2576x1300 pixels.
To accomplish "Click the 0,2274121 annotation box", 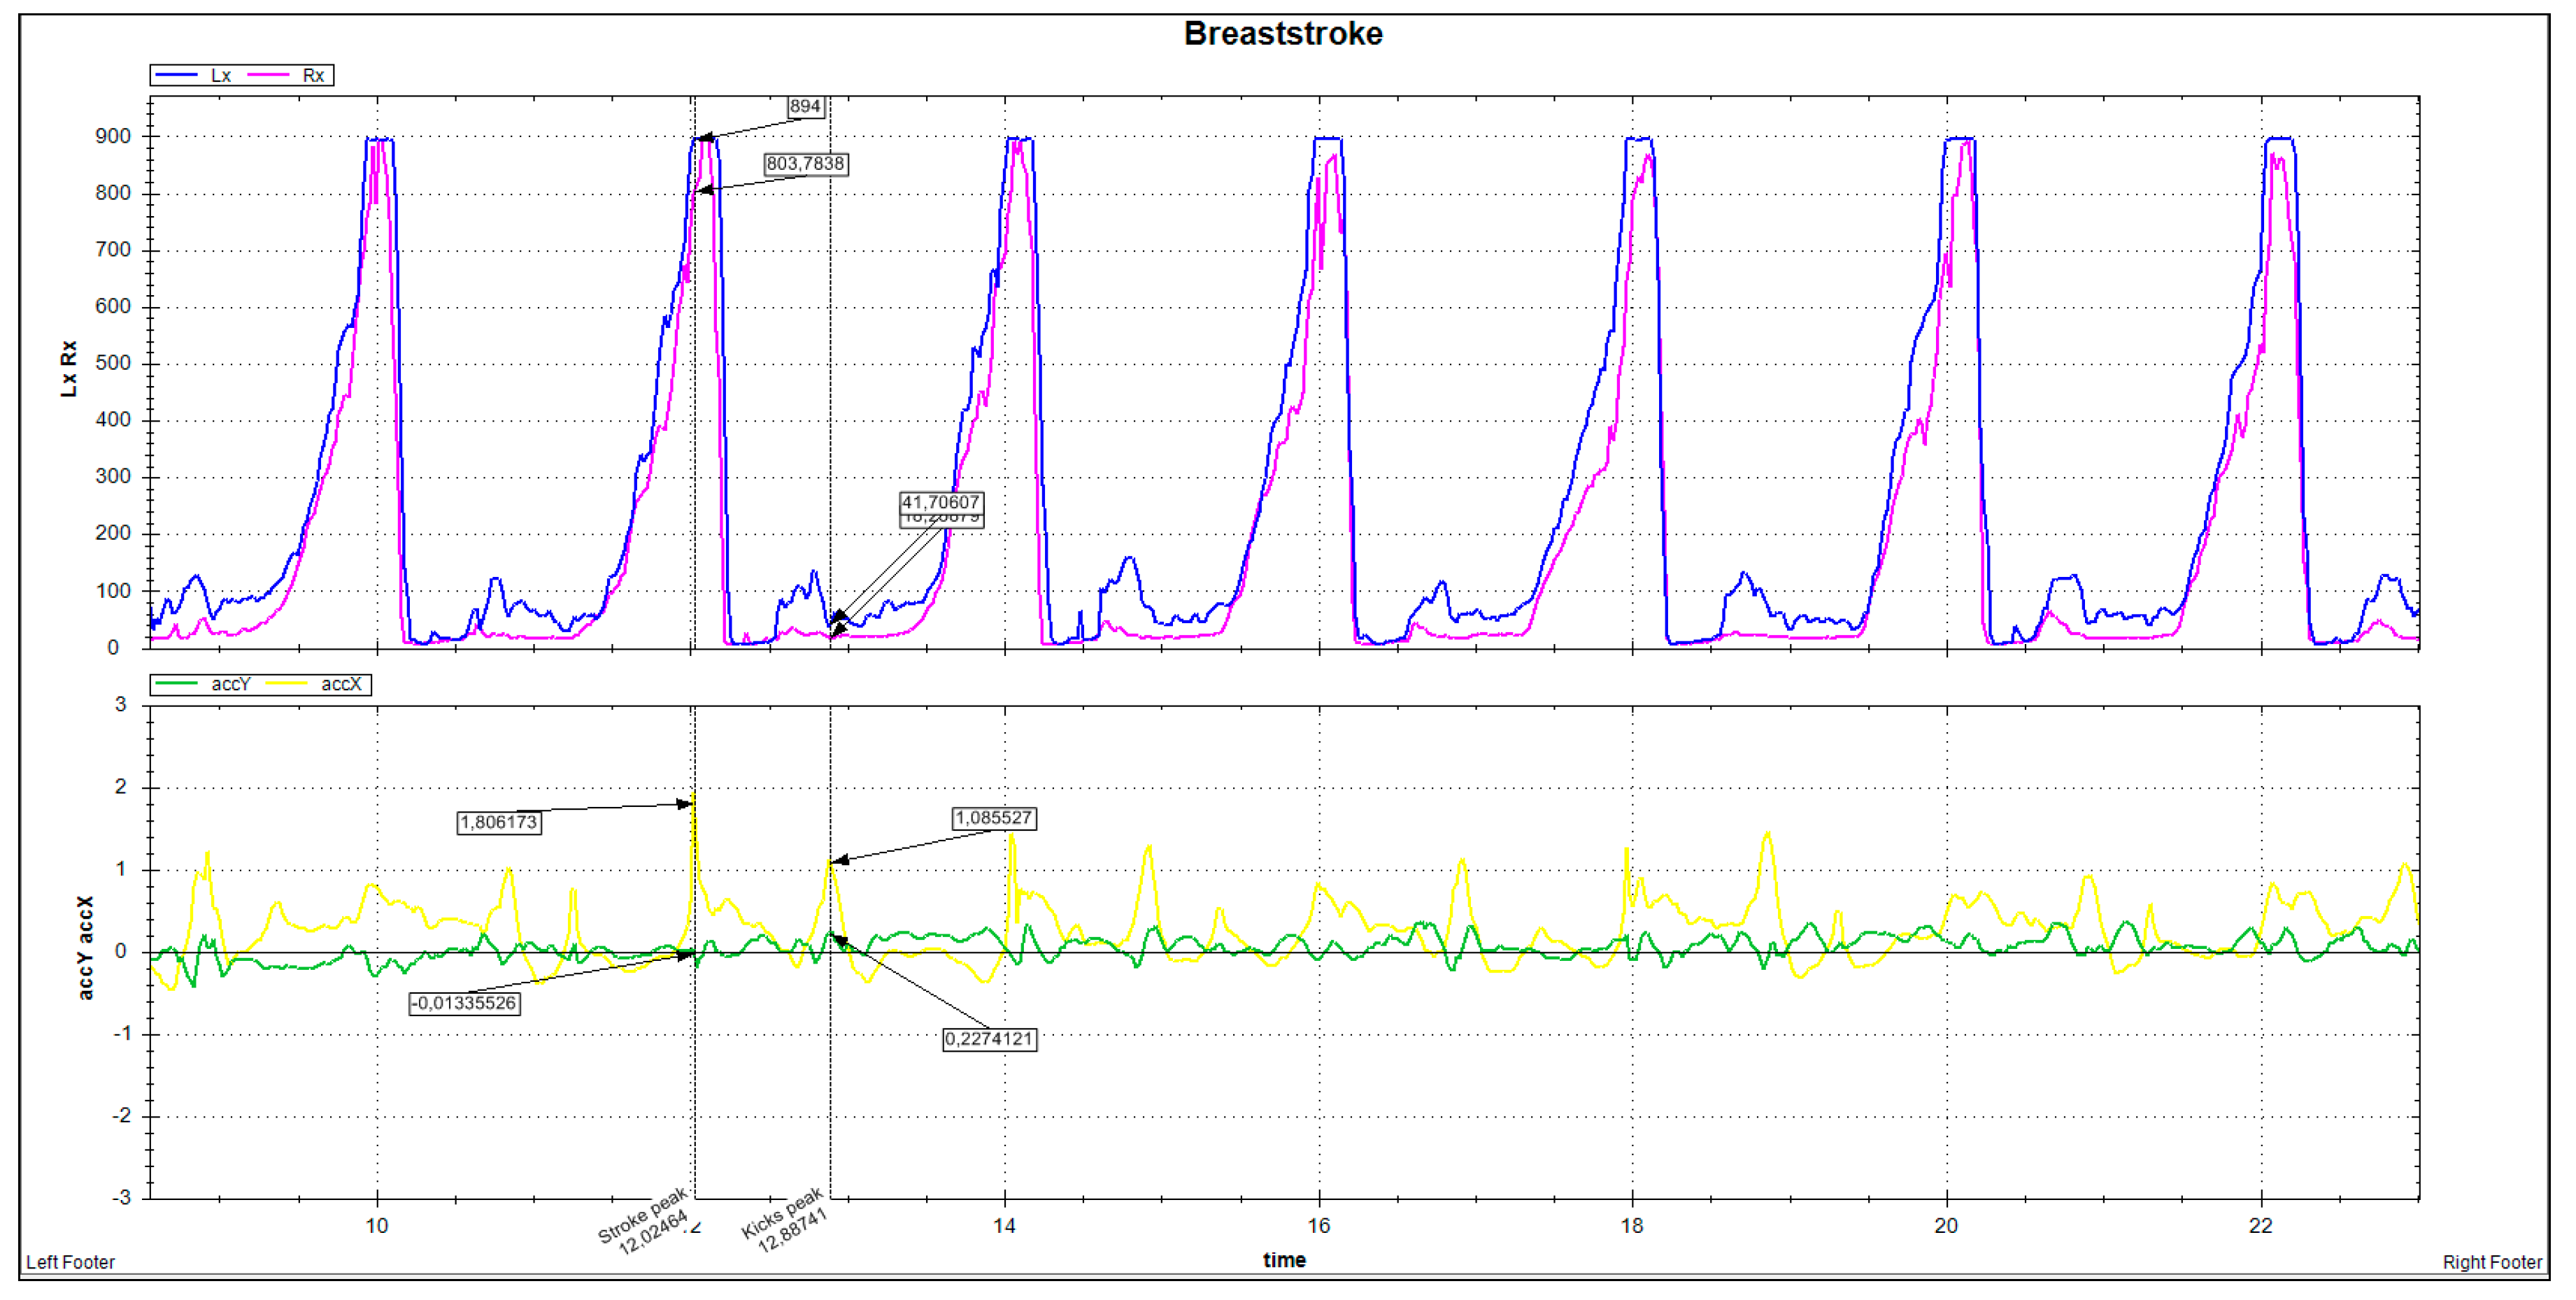I will (x=989, y=1040).
